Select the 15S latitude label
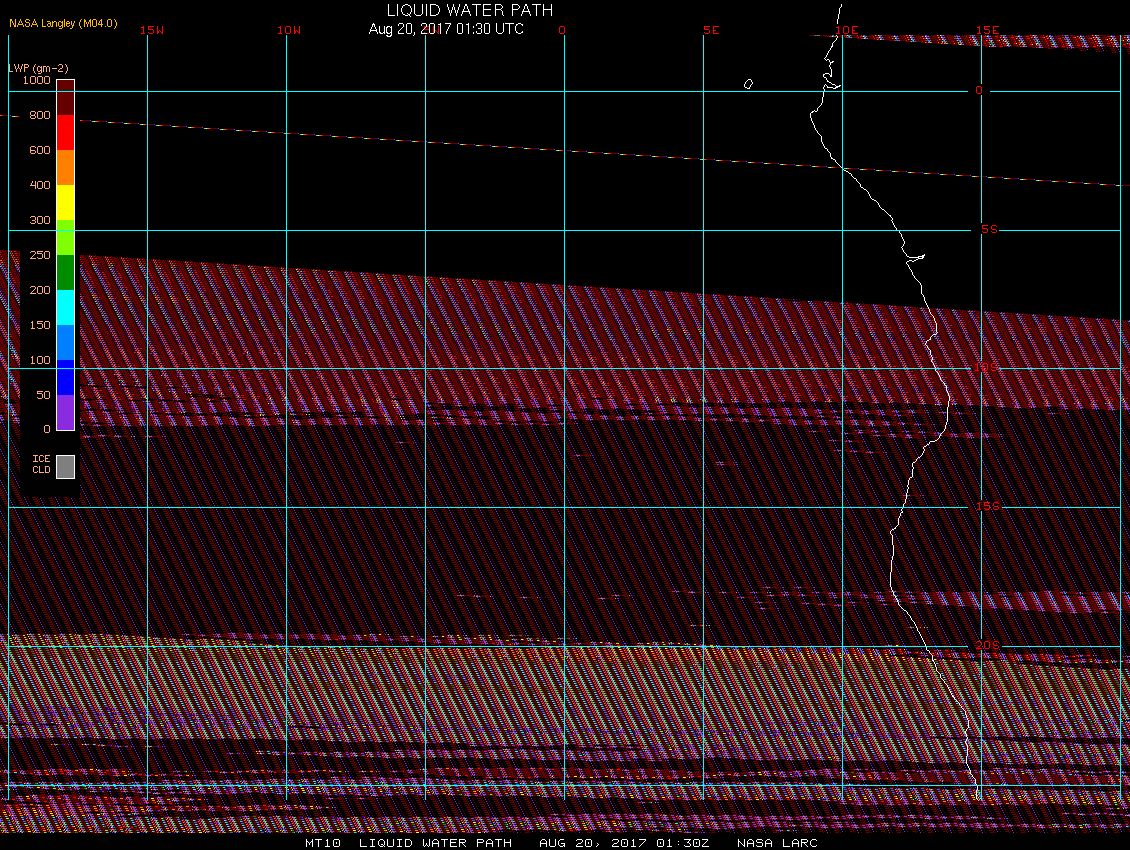1130x850 pixels. pos(987,507)
